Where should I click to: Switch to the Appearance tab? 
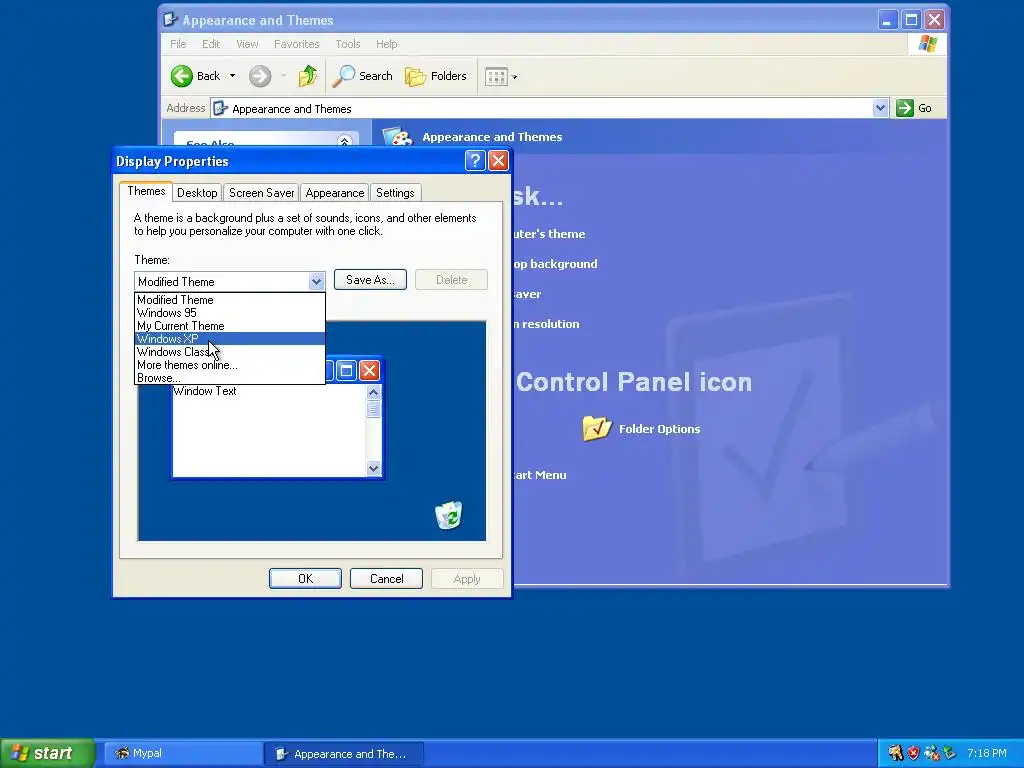click(x=334, y=193)
